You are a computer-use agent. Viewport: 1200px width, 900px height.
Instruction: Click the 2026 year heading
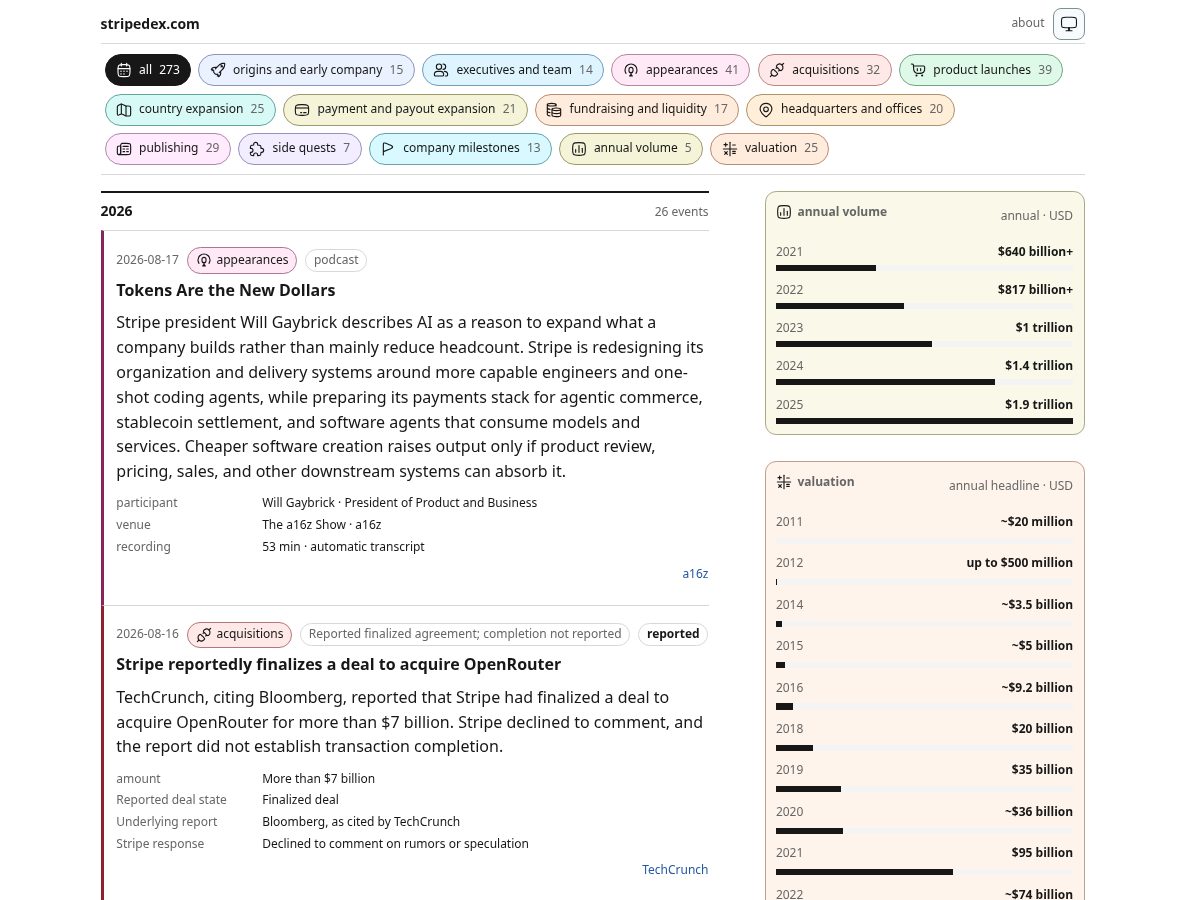(x=117, y=211)
